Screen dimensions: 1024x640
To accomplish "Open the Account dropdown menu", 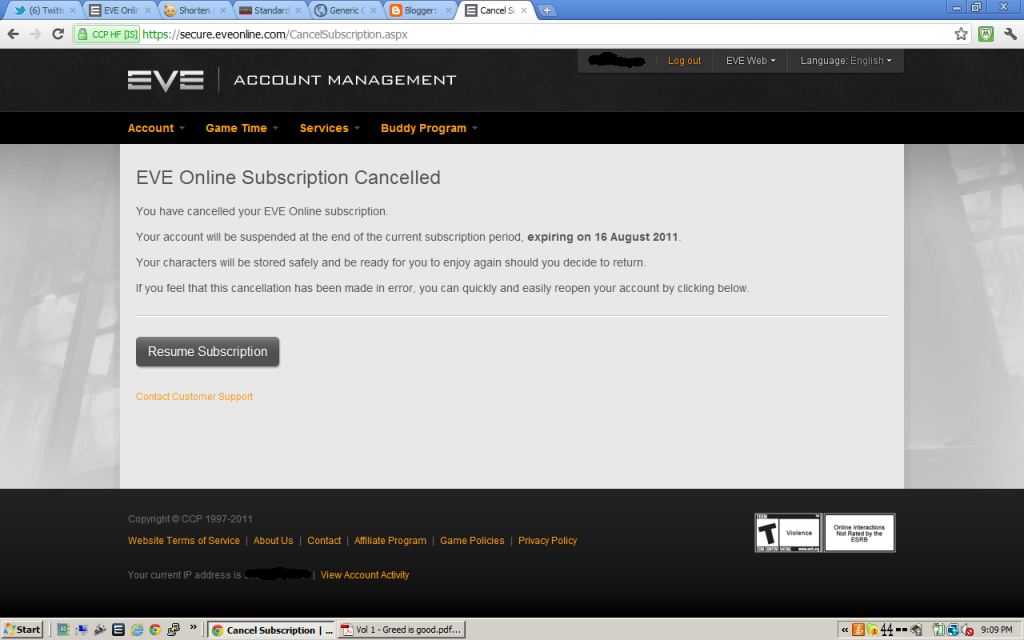I will pos(156,128).
